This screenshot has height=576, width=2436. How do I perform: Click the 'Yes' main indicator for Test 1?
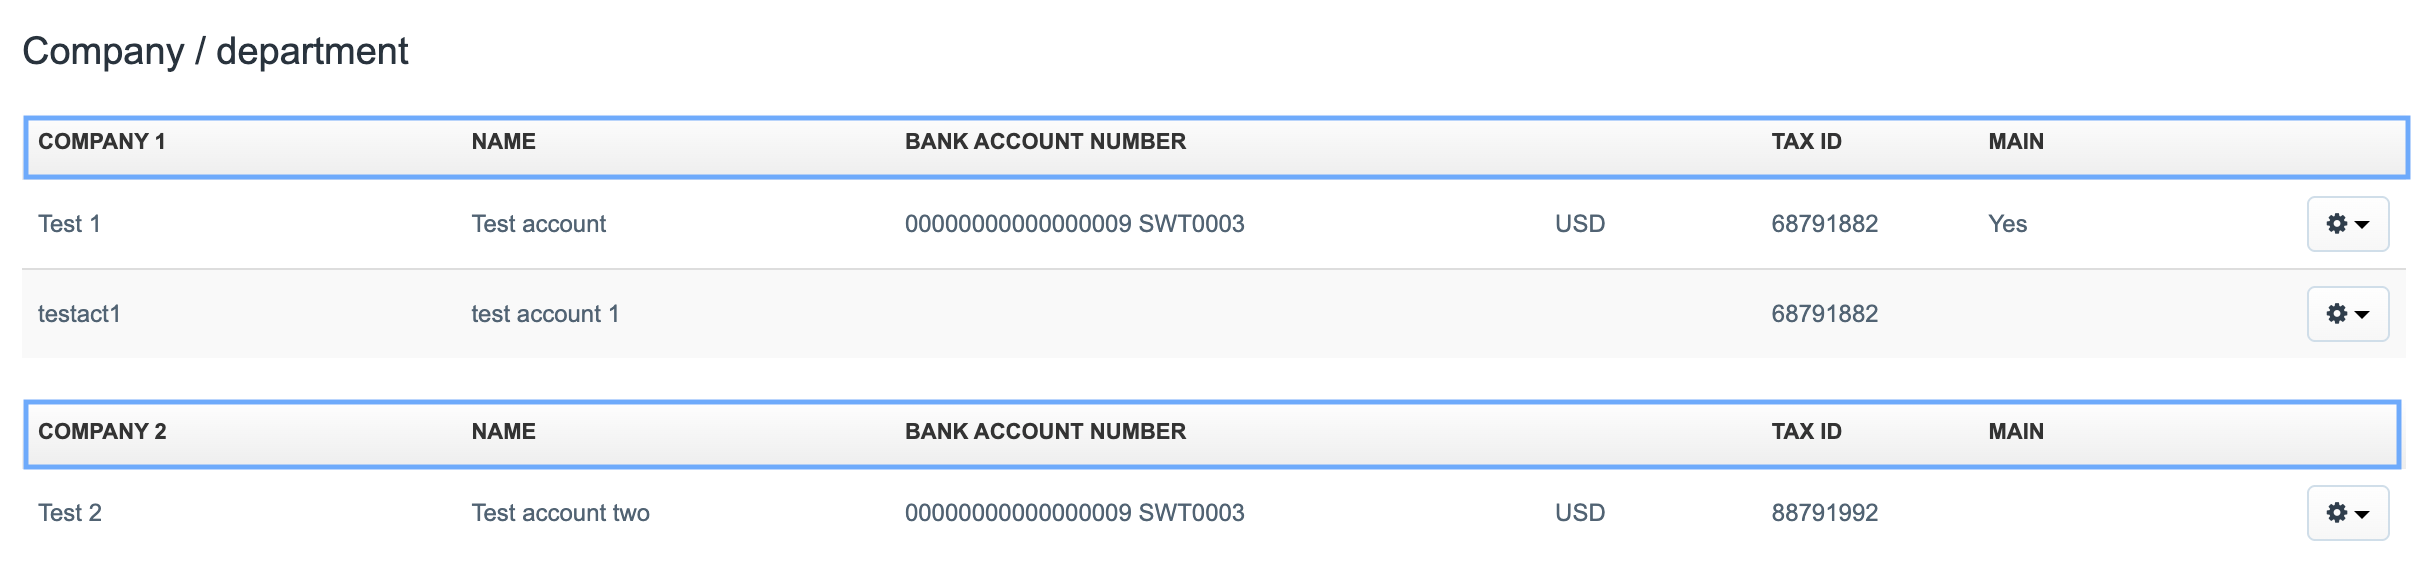2007,224
